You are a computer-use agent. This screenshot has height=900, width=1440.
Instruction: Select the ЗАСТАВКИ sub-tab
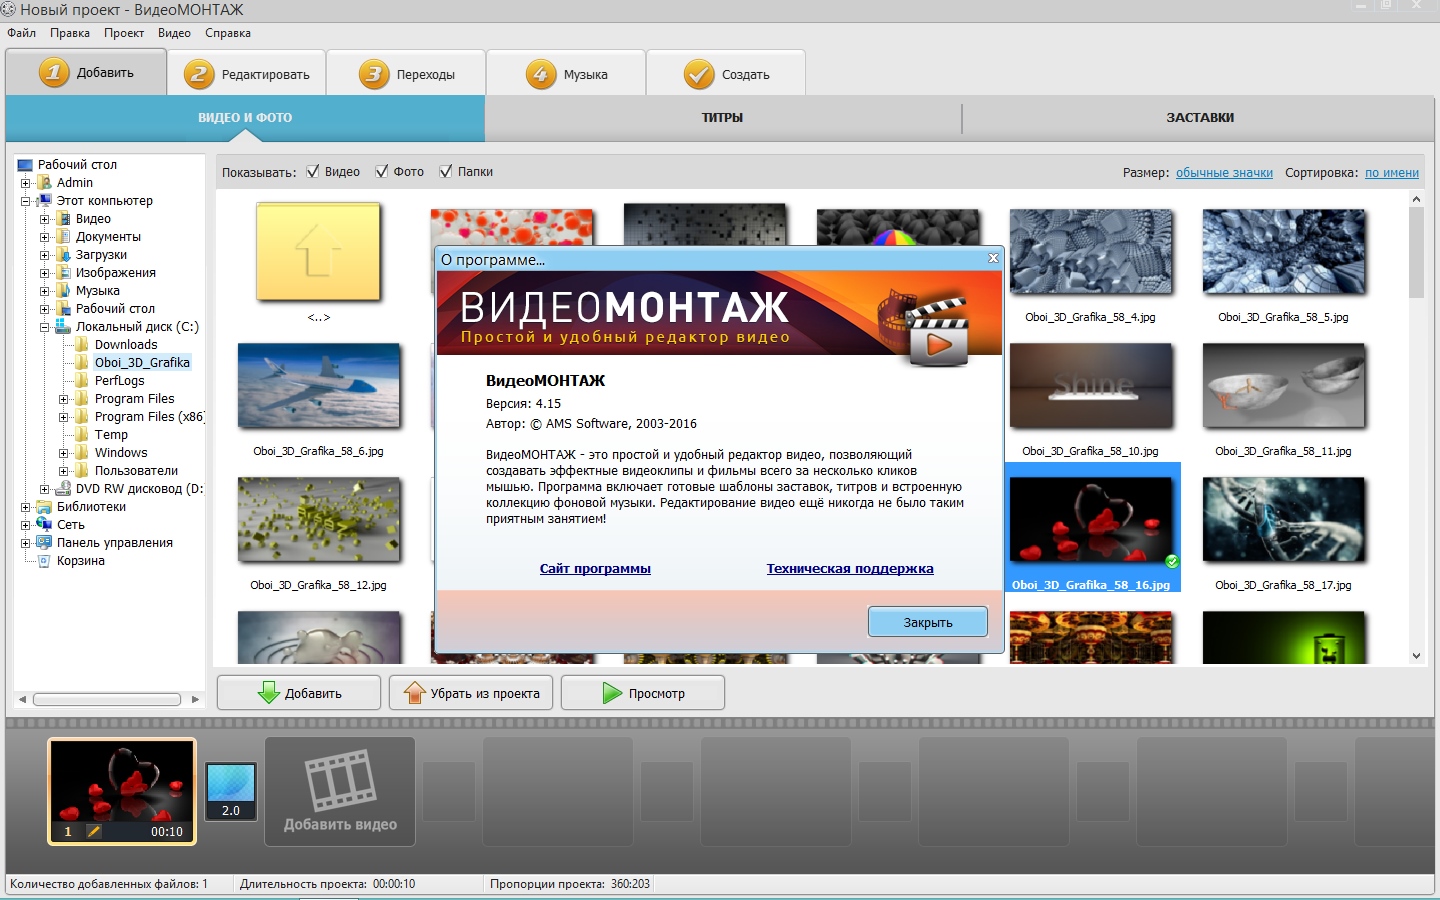click(1200, 118)
